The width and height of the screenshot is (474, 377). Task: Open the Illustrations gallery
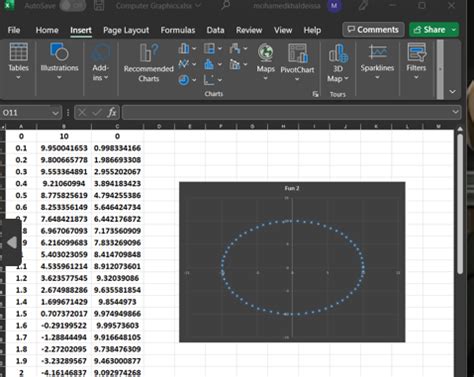pos(59,61)
